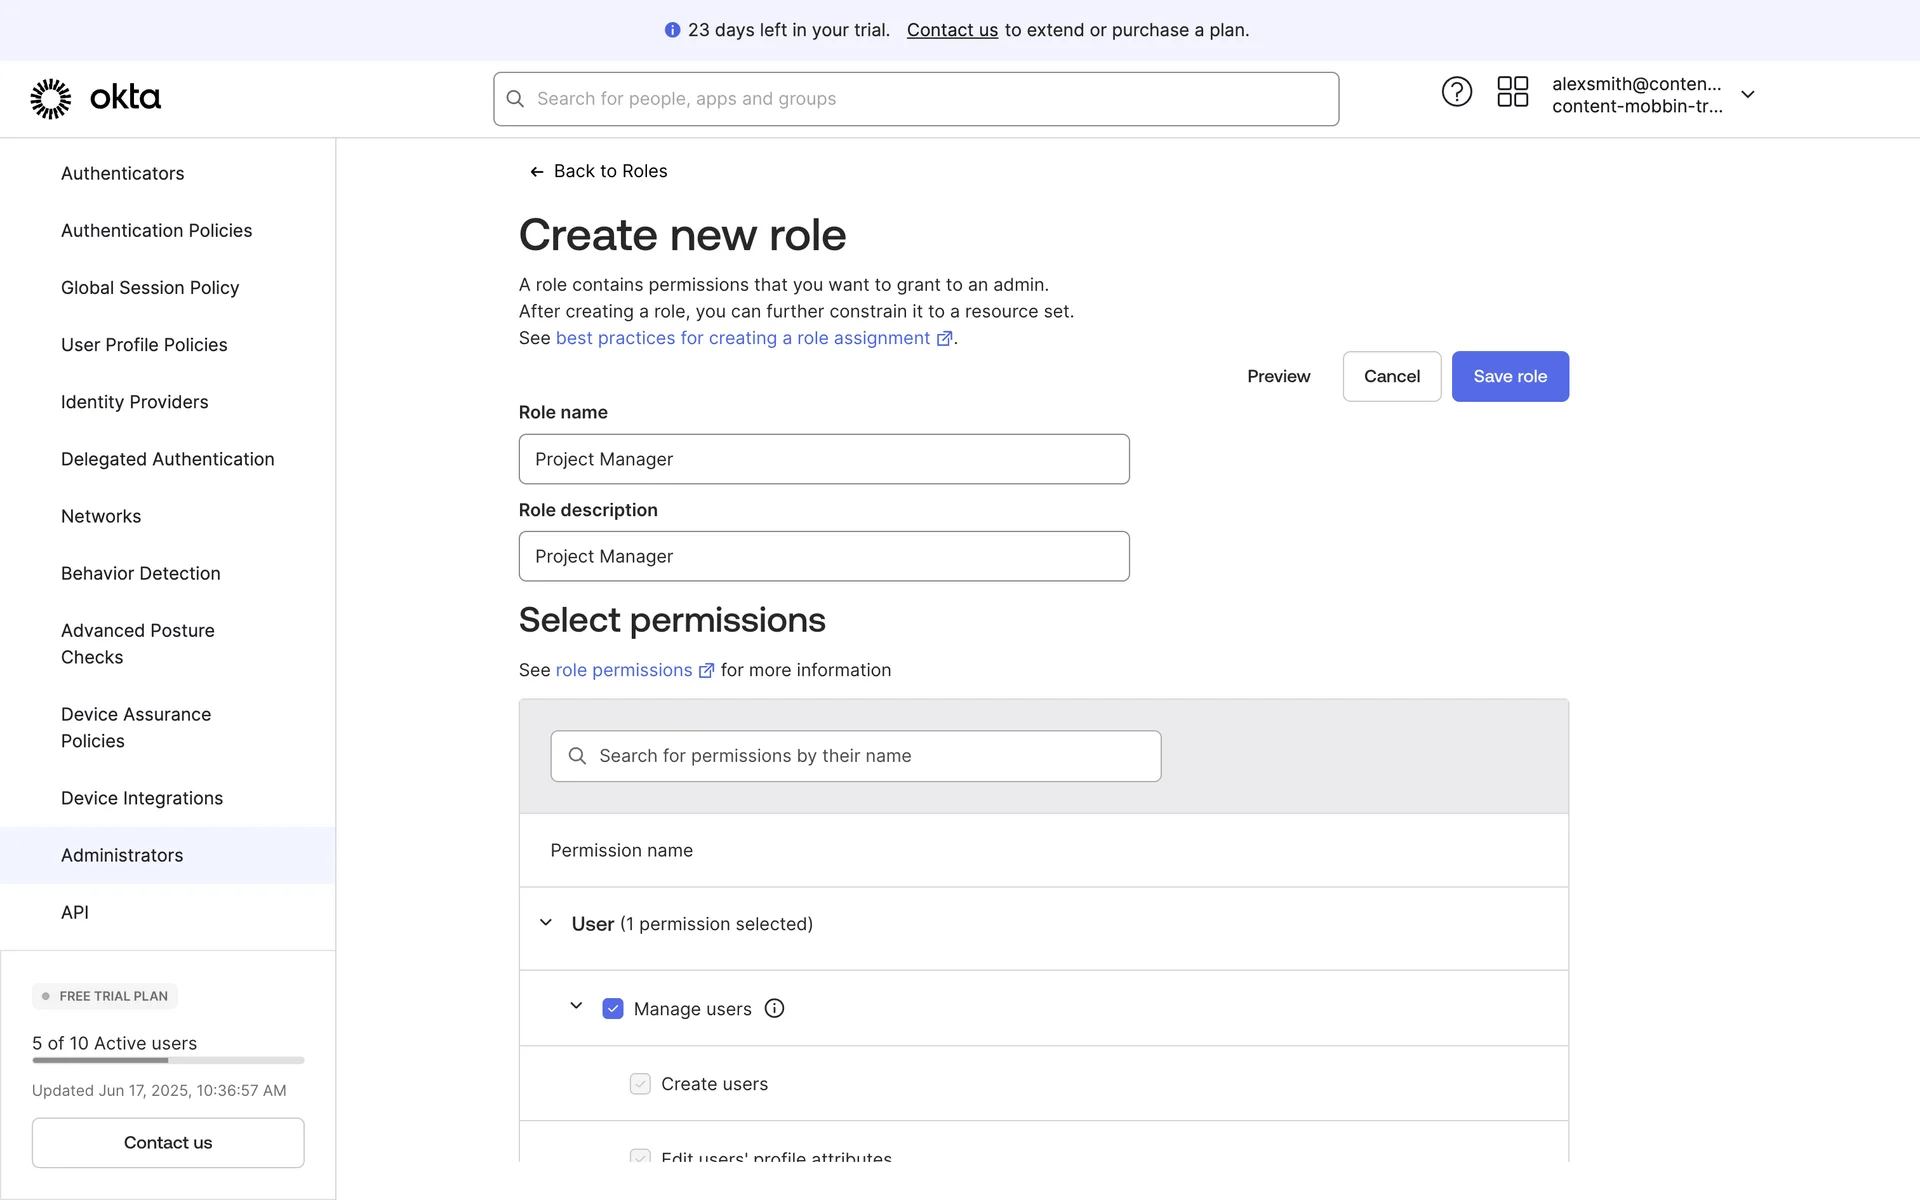Toggle the Create users checkbox

[640, 1084]
